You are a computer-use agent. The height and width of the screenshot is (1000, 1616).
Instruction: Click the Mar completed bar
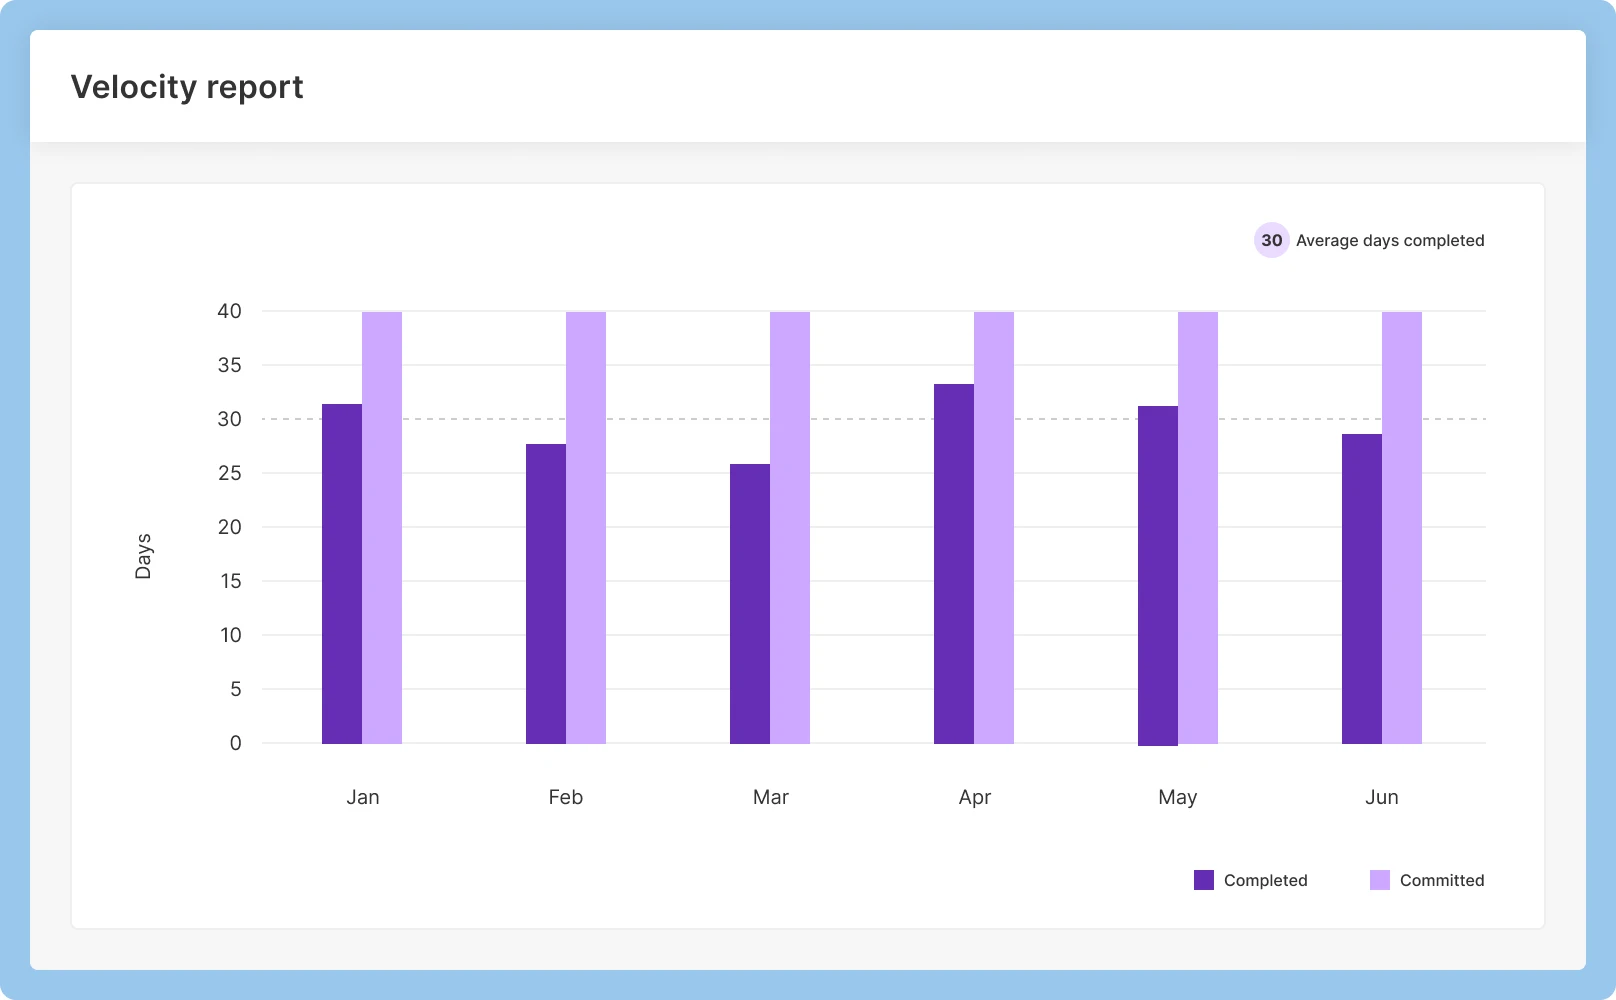[x=750, y=604]
